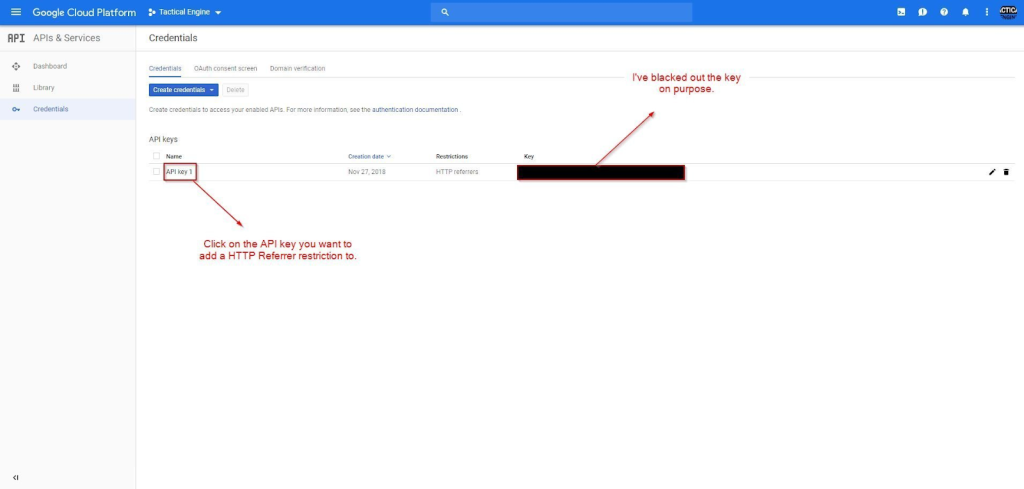Delete API key 1 using trash icon
The width and height of the screenshot is (1024, 489).
click(1006, 172)
